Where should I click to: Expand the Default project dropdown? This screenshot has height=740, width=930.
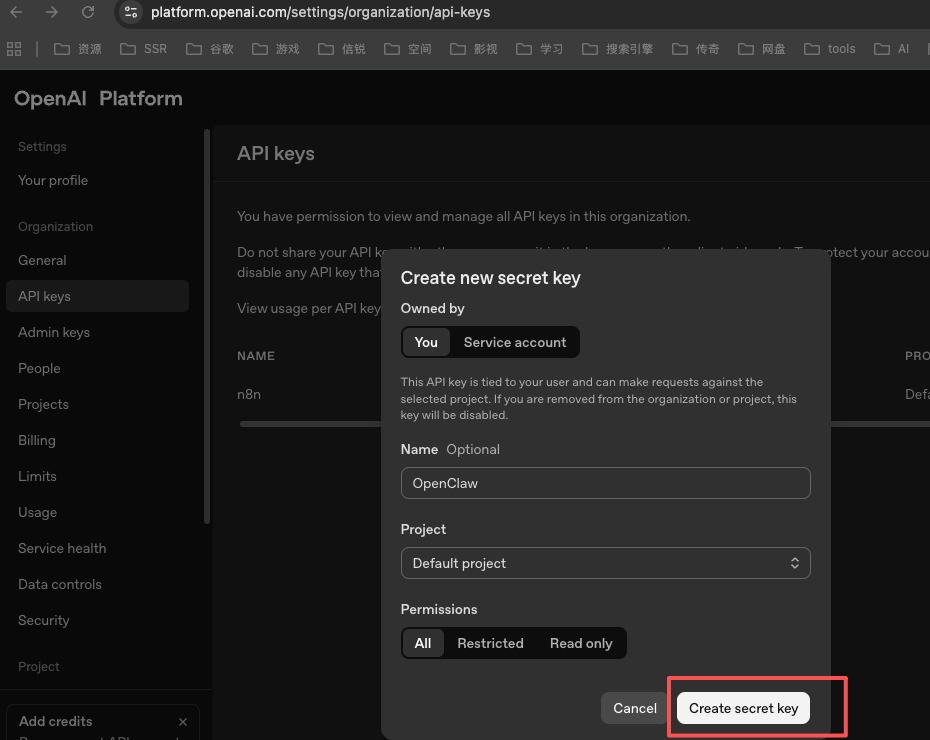tap(605, 563)
